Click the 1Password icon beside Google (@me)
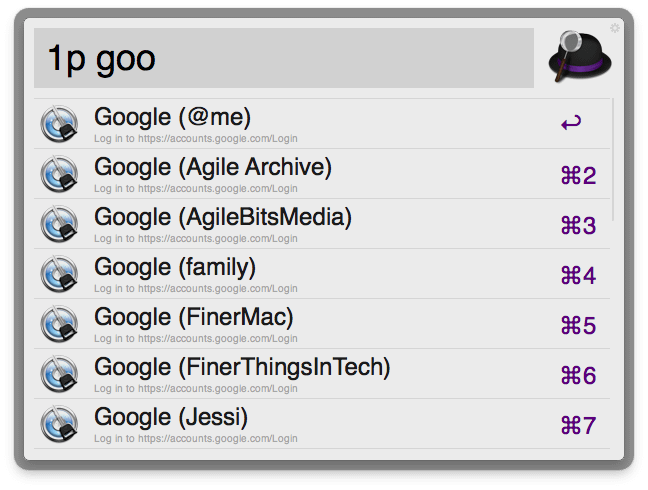Screen dimensions: 648x490 coord(60,124)
